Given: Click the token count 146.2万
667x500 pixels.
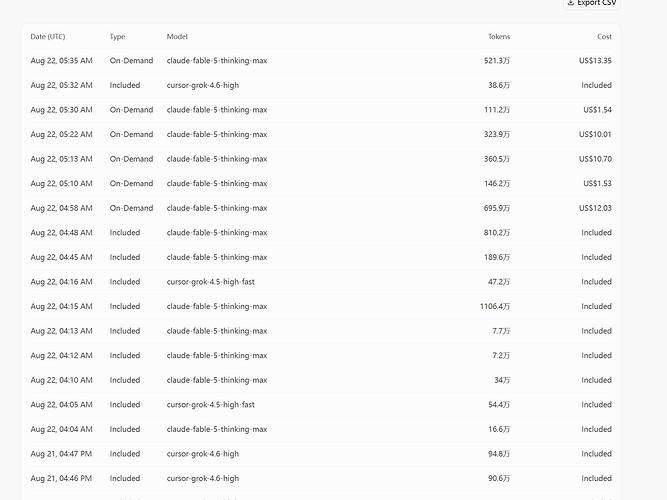Looking at the screenshot, I should coord(497,184).
